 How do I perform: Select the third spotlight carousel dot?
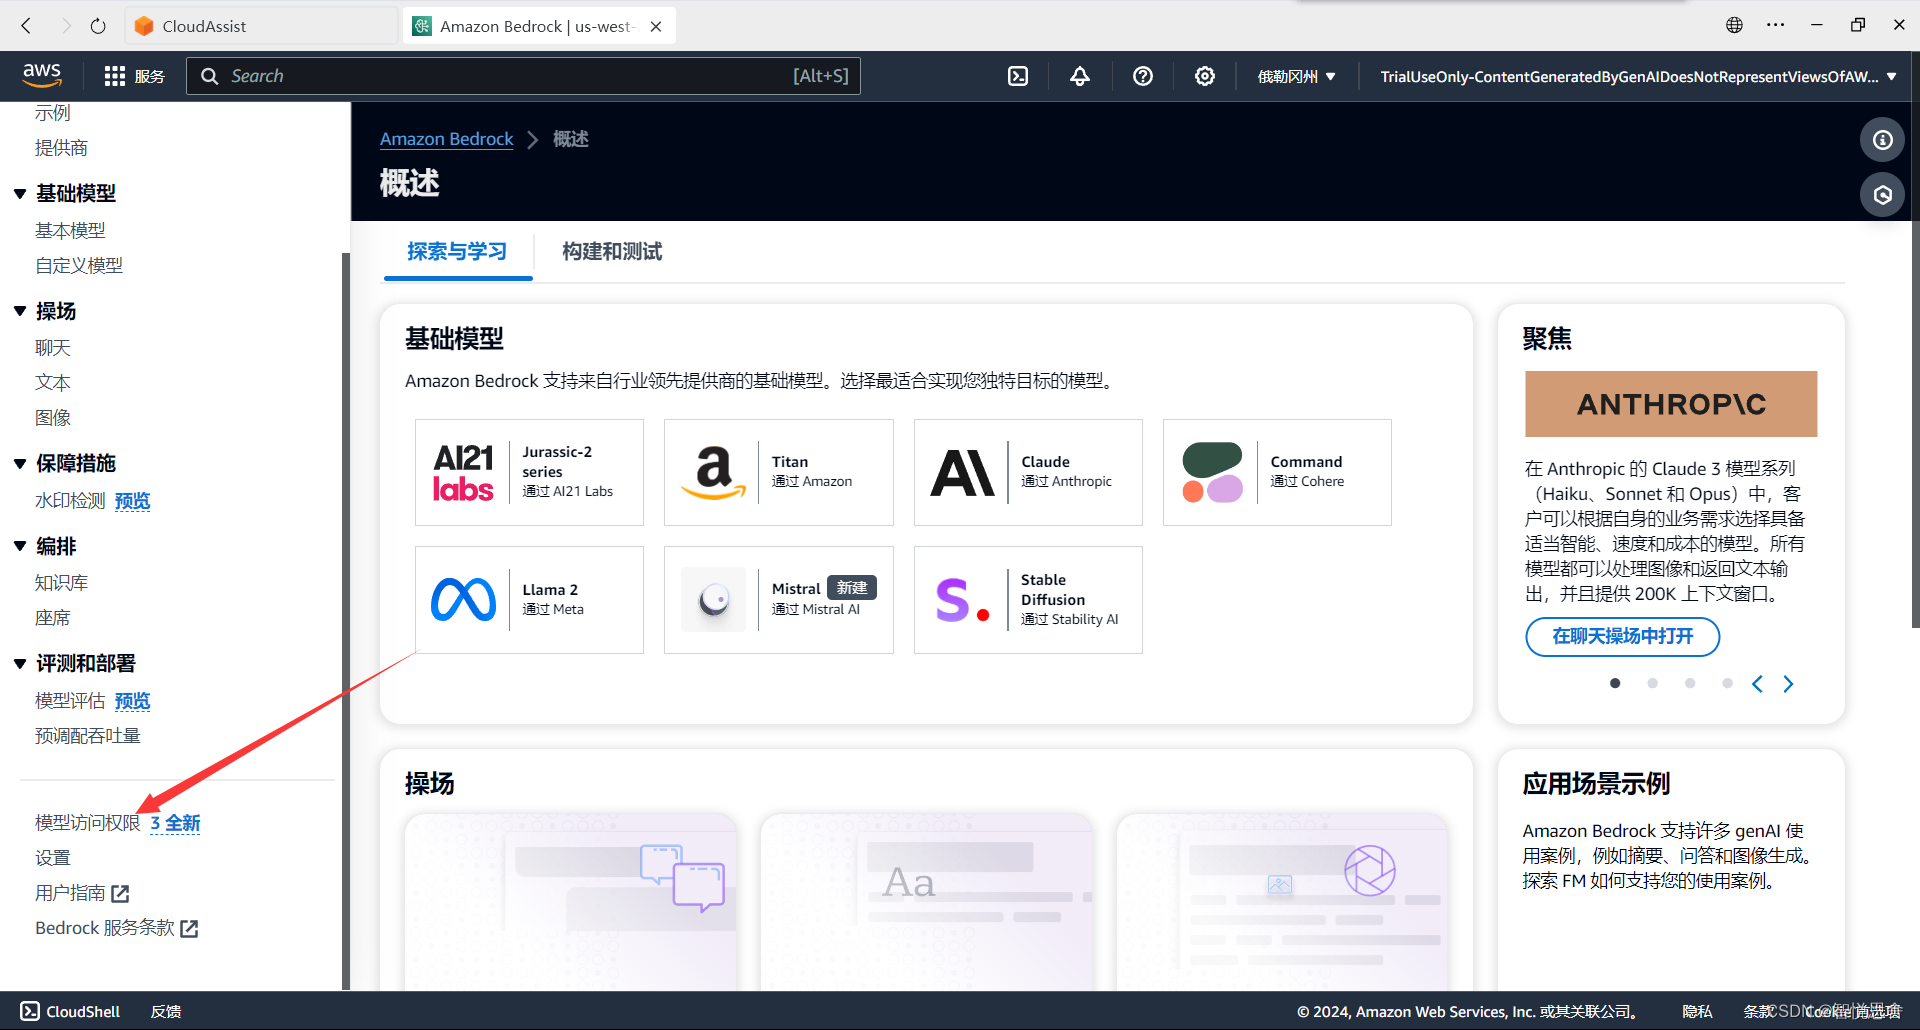coord(1690,683)
